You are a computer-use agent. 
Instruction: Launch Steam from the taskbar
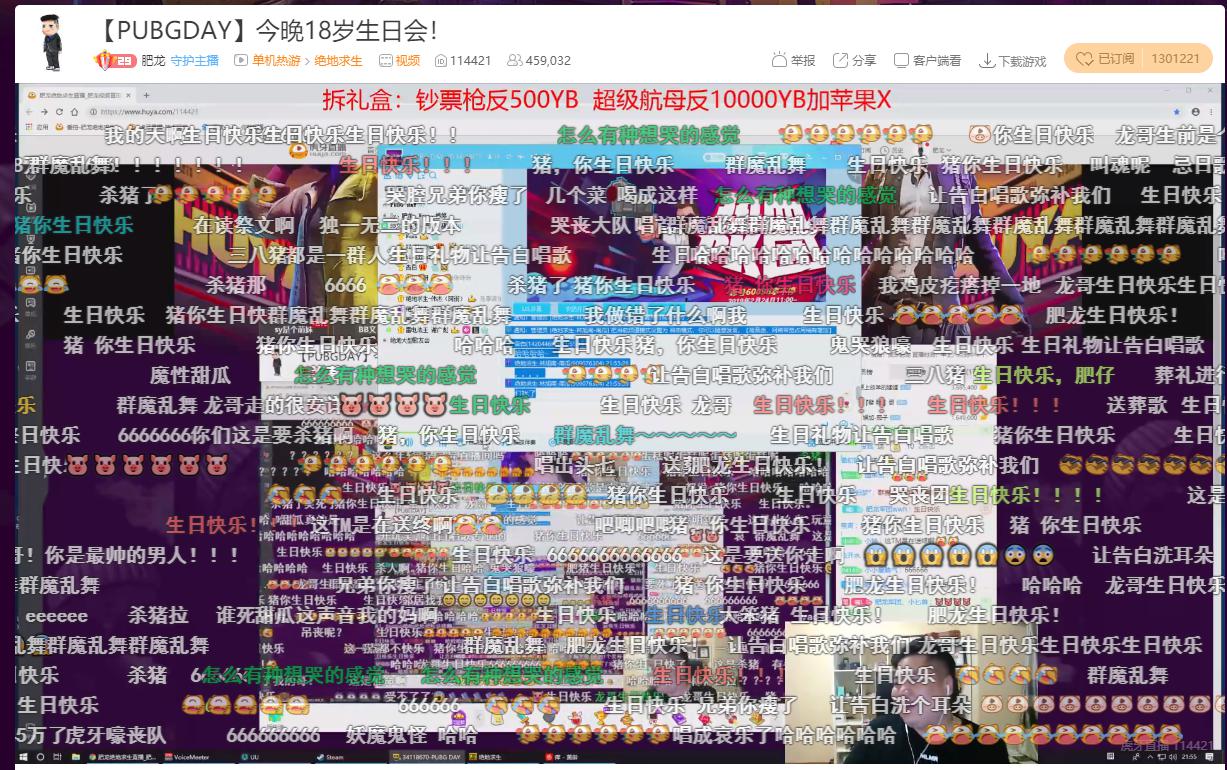coord(330,758)
